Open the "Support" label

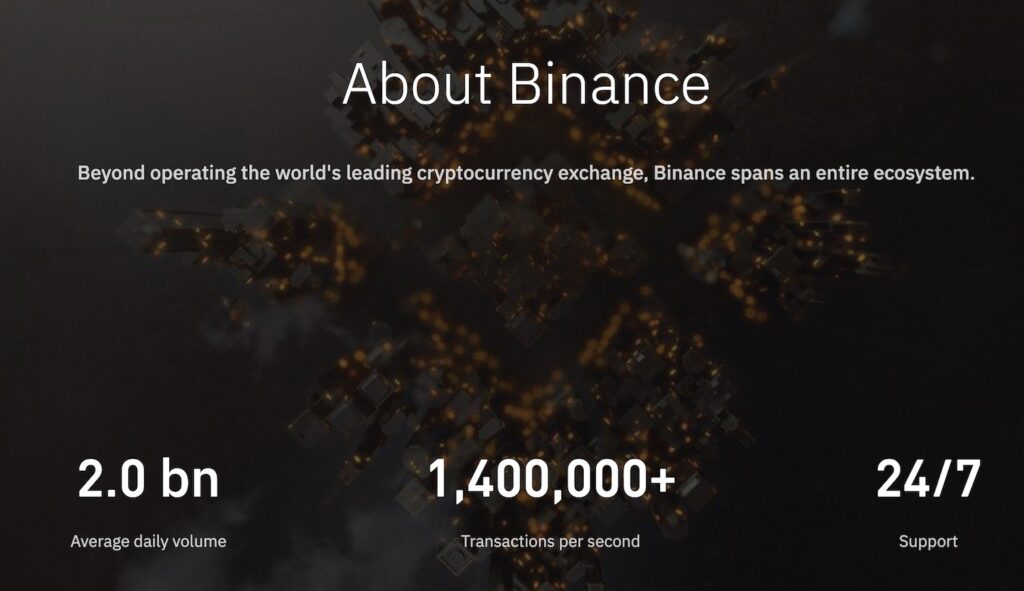pos(928,541)
